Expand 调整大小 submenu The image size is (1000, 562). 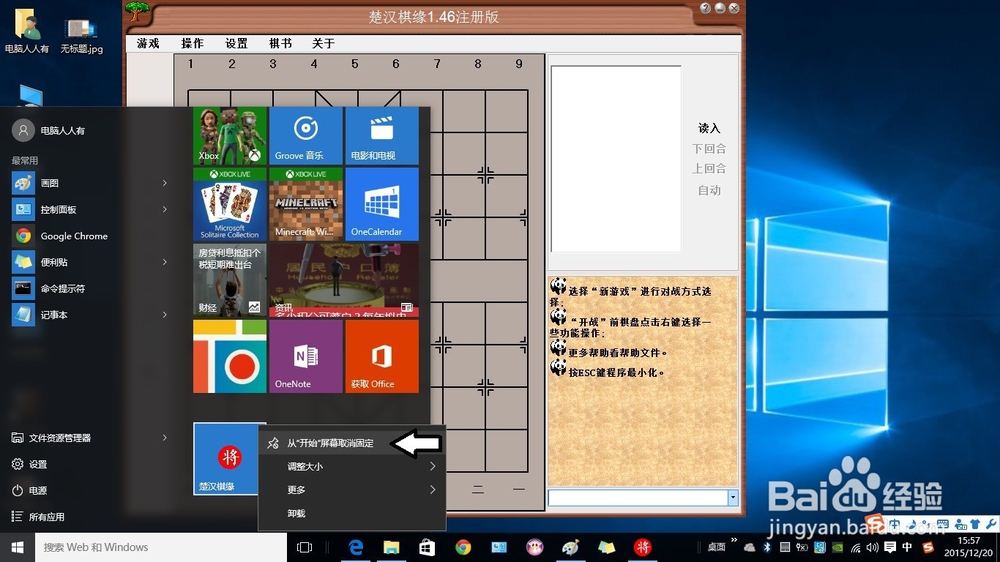[x=351, y=466]
